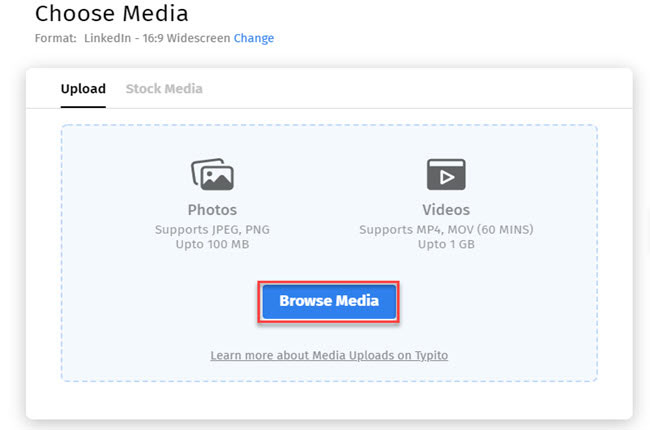Click the 'Supports JPEG, PNG' text
The width and height of the screenshot is (650, 430).
[x=212, y=230]
